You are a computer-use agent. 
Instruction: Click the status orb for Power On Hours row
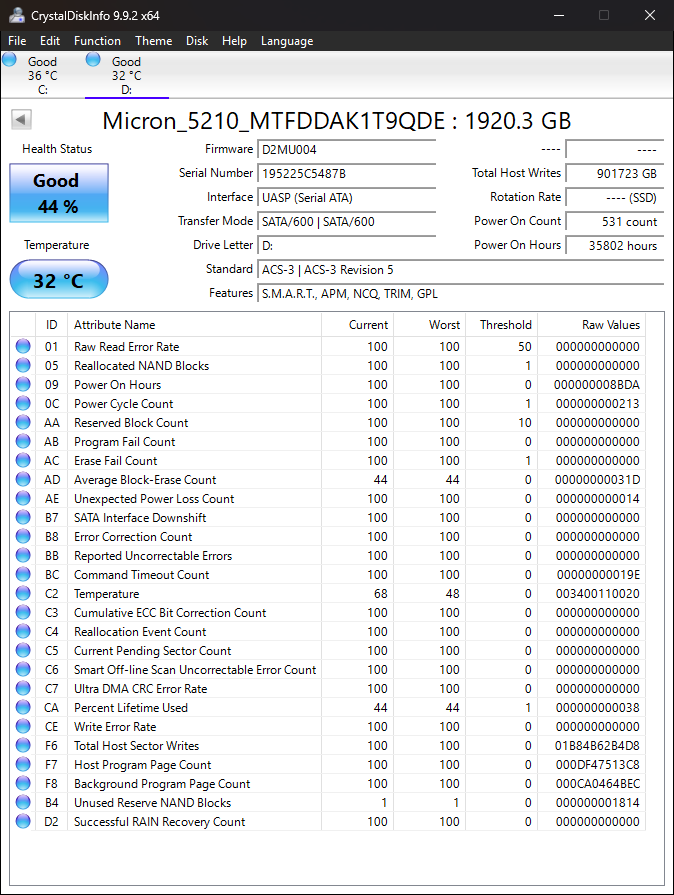pyautogui.click(x=23, y=384)
